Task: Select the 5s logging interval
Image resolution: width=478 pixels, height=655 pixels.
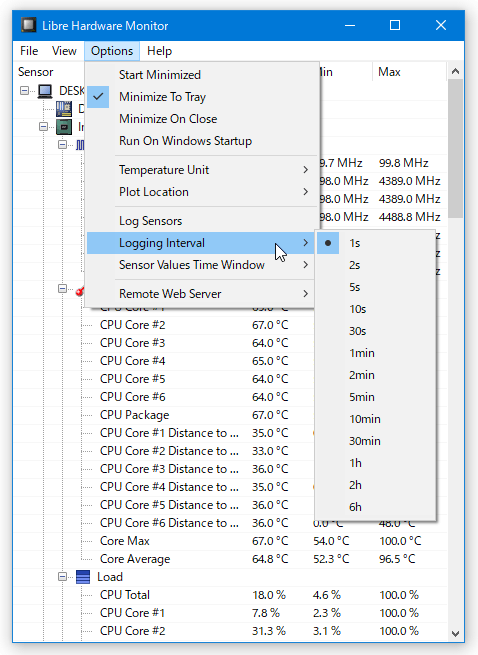Action: coord(375,287)
